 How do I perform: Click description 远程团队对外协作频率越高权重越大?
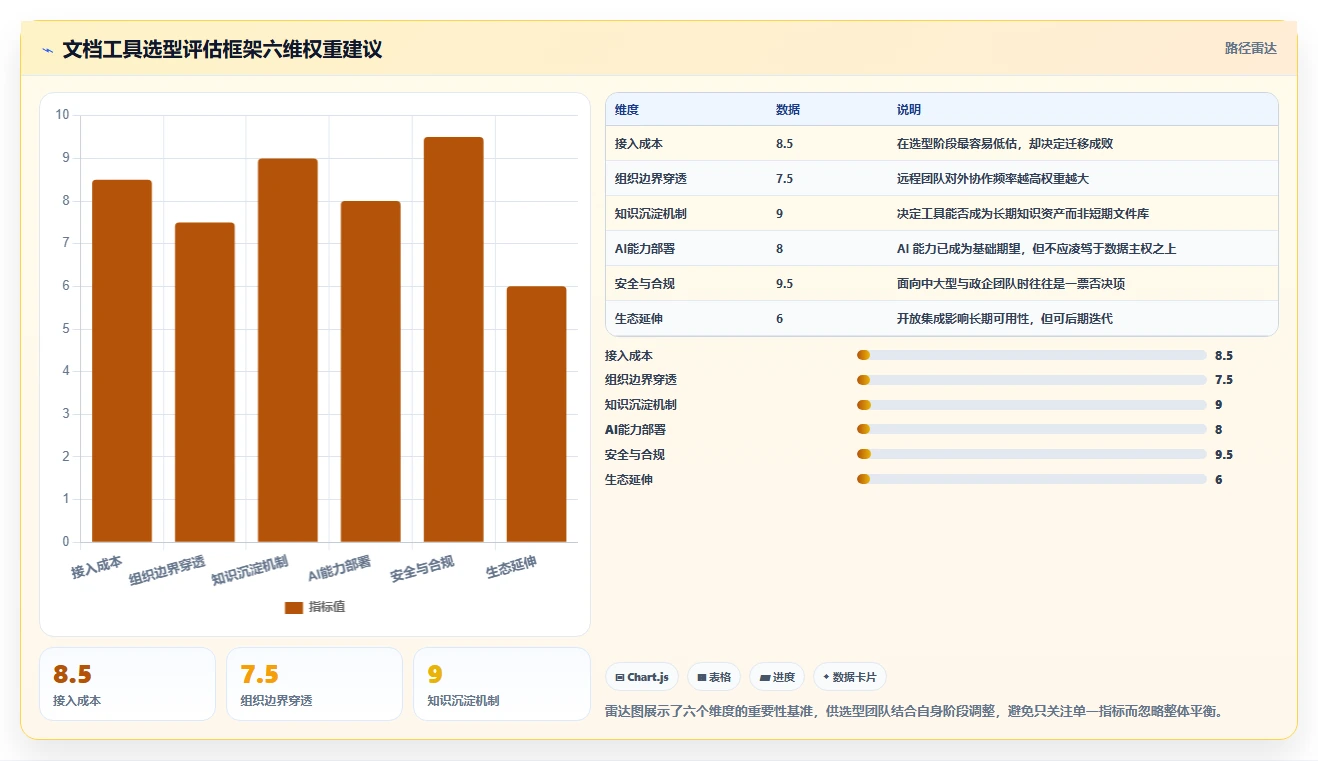click(x=993, y=179)
